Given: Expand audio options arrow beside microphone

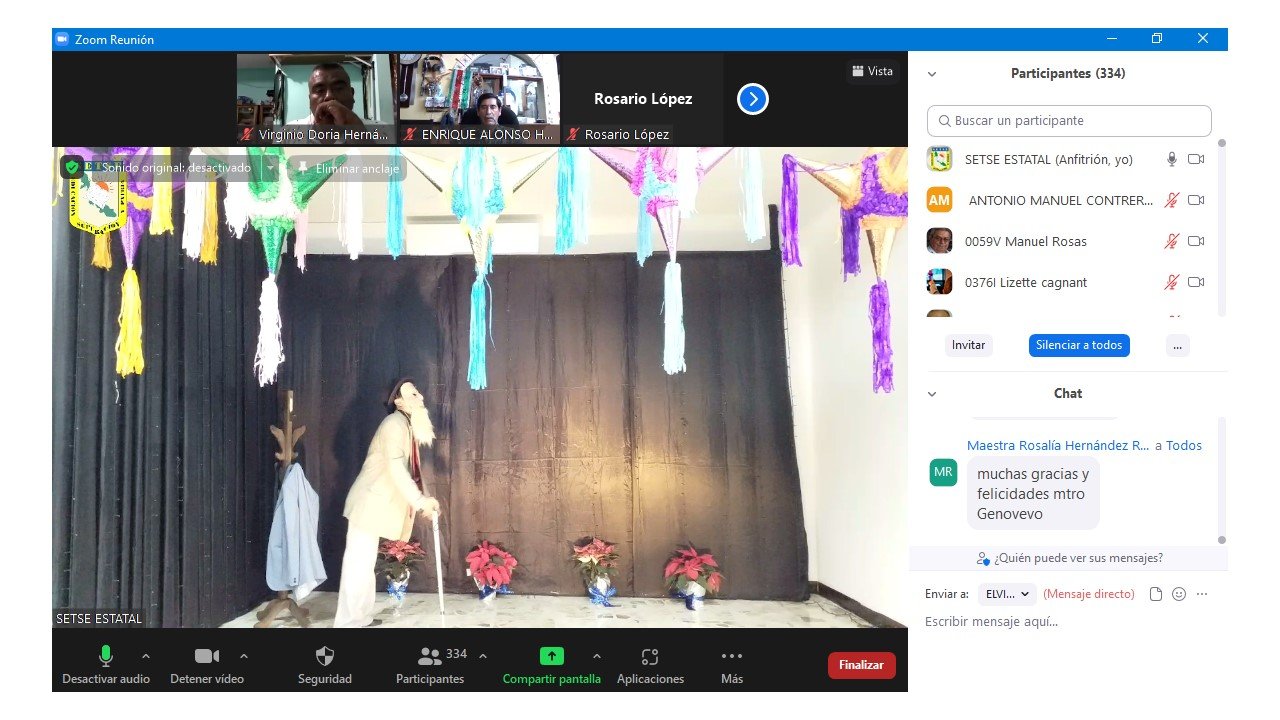Looking at the screenshot, I should (146, 656).
